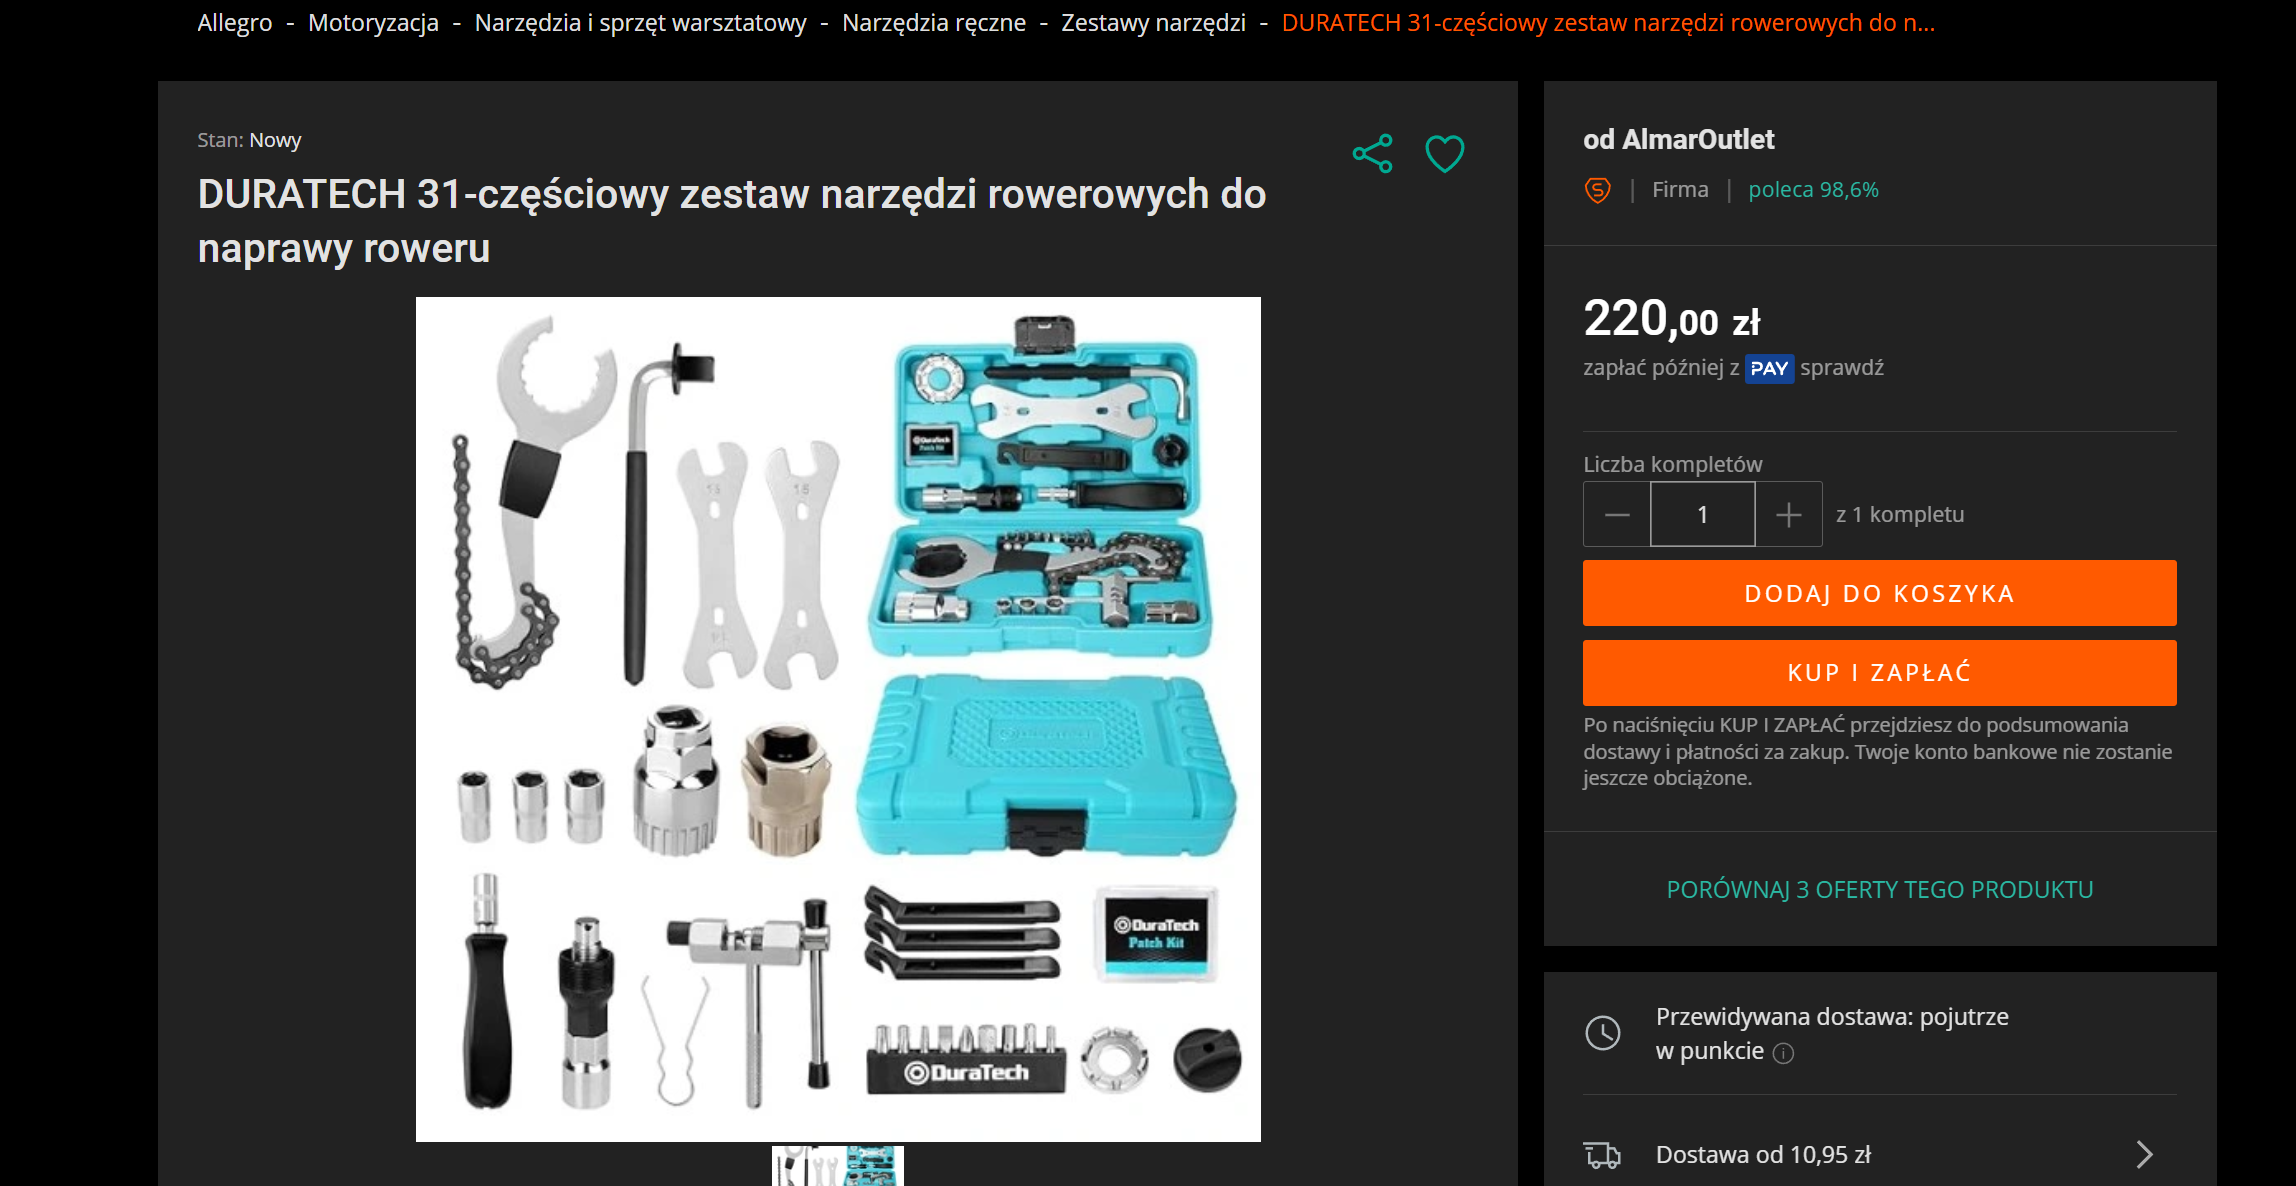Click the Super Seller badge icon
Viewport: 2296px width, 1186px height.
tap(1598, 190)
